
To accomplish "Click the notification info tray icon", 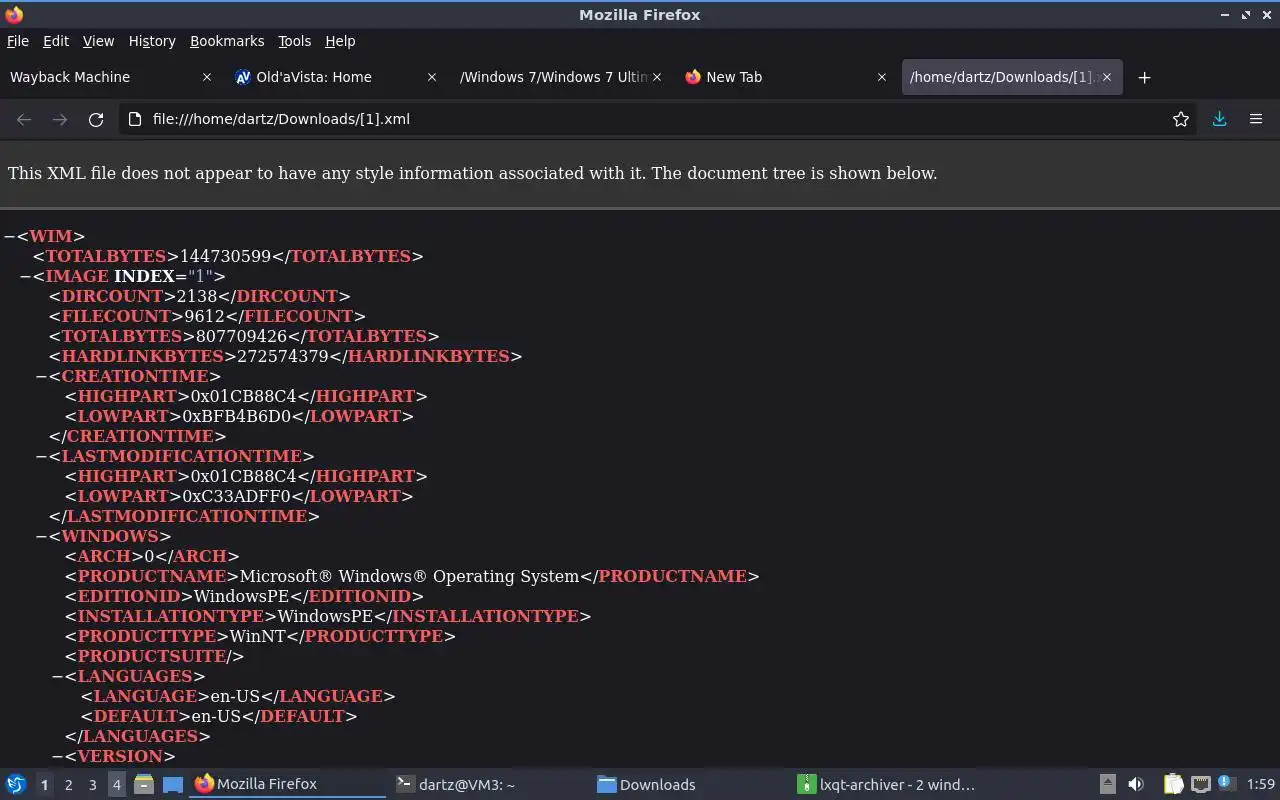I will pyautogui.click(x=1227, y=783).
